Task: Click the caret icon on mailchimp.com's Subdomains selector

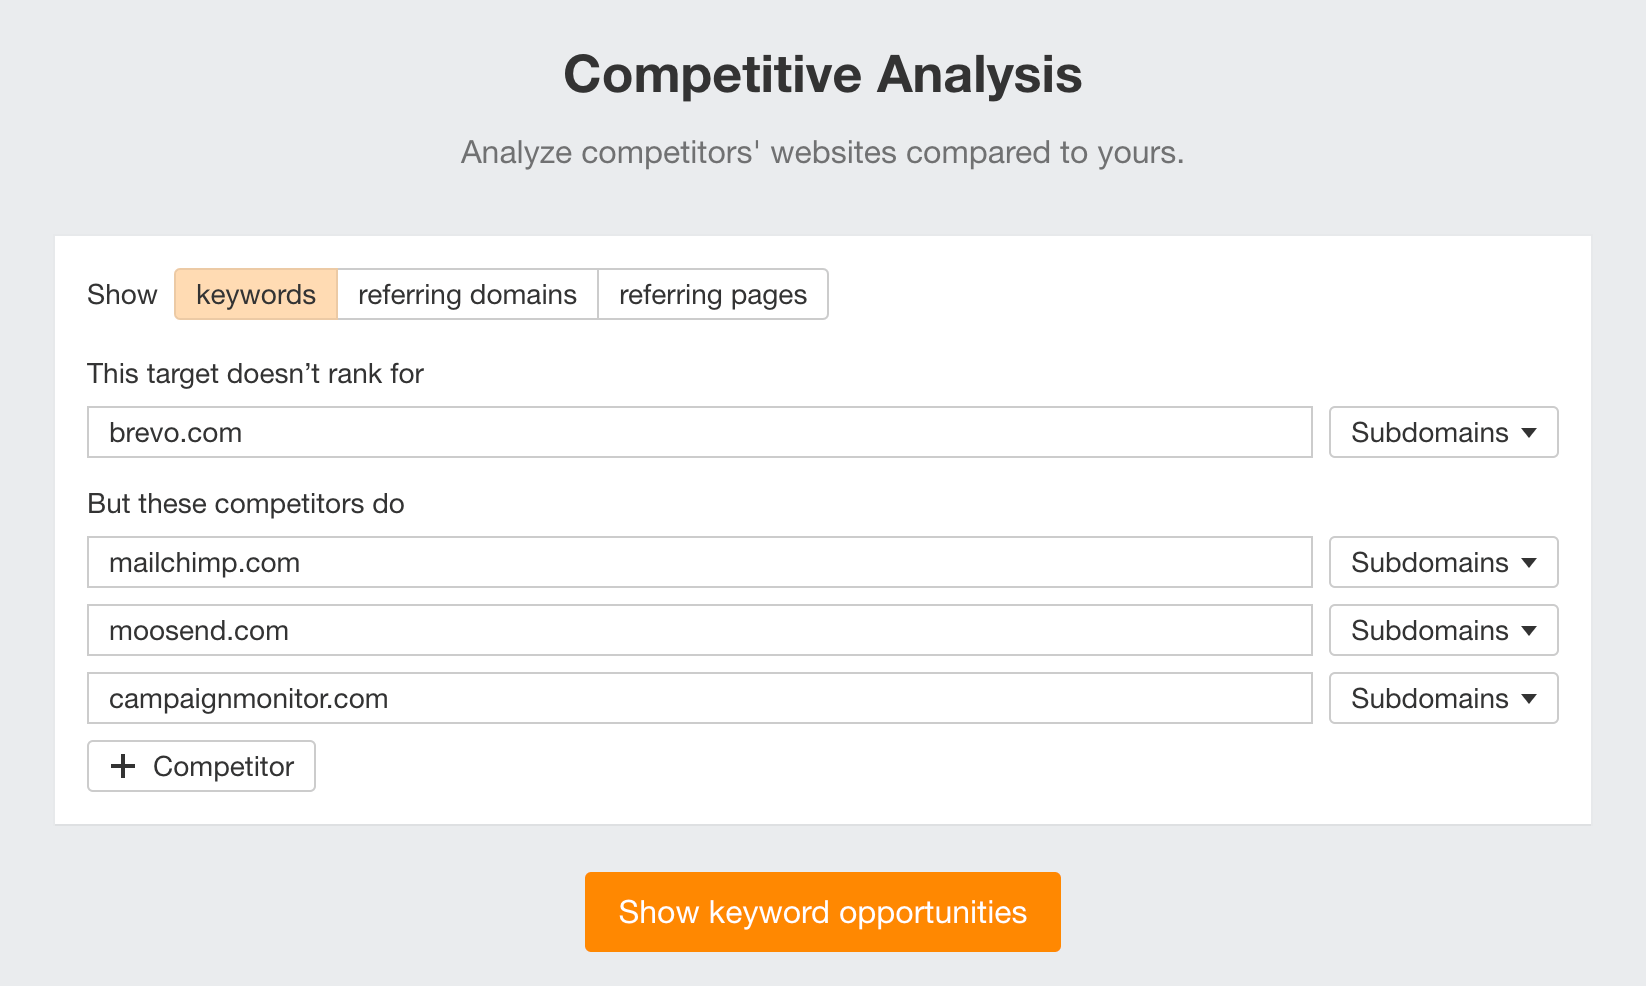Action: coord(1529,562)
